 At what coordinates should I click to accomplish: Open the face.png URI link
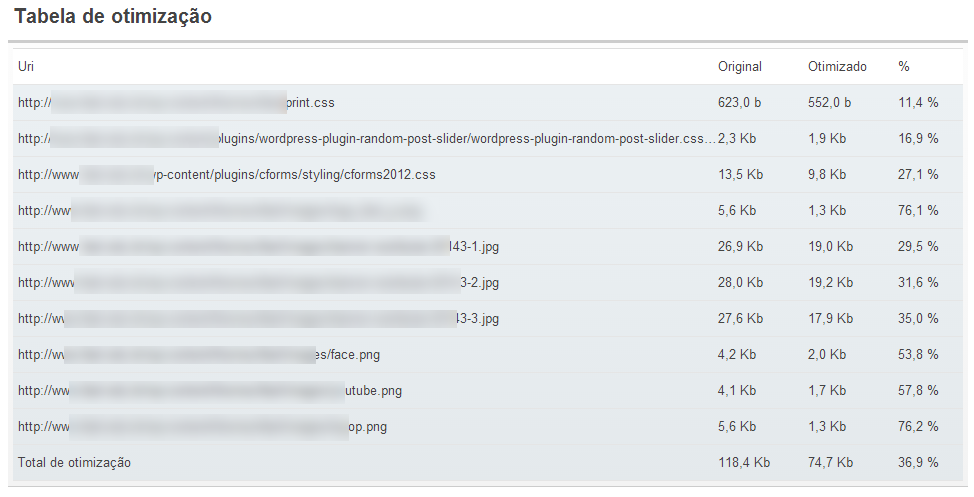199,355
